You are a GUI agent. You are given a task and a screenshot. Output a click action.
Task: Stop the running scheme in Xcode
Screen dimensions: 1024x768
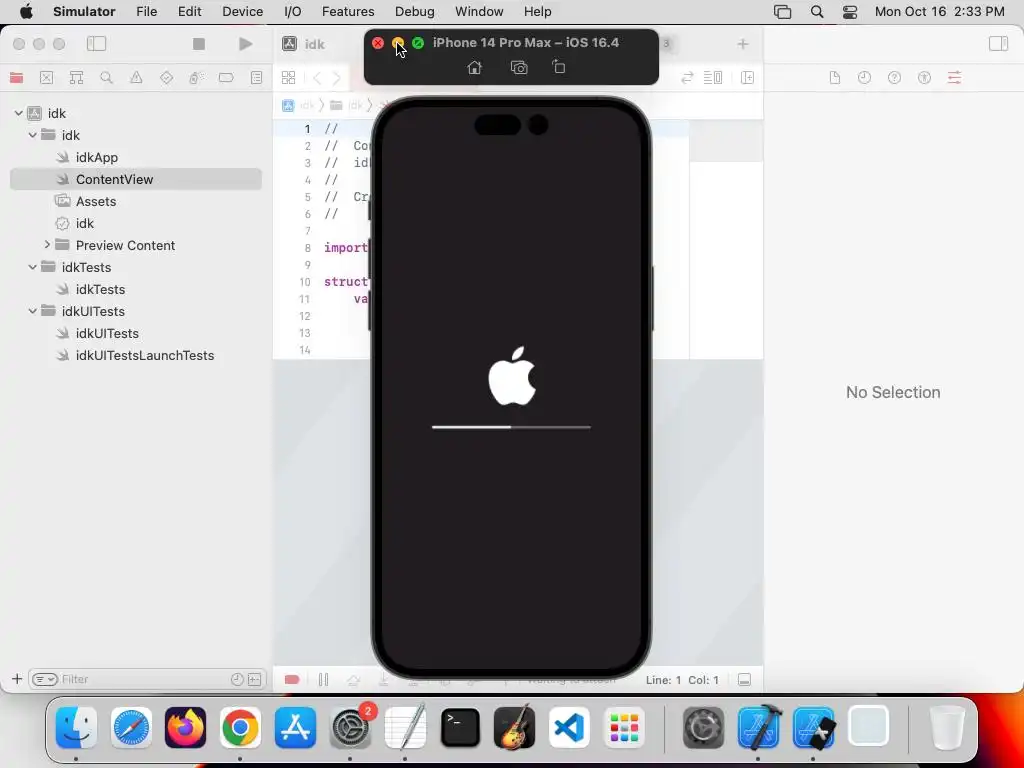pos(199,44)
